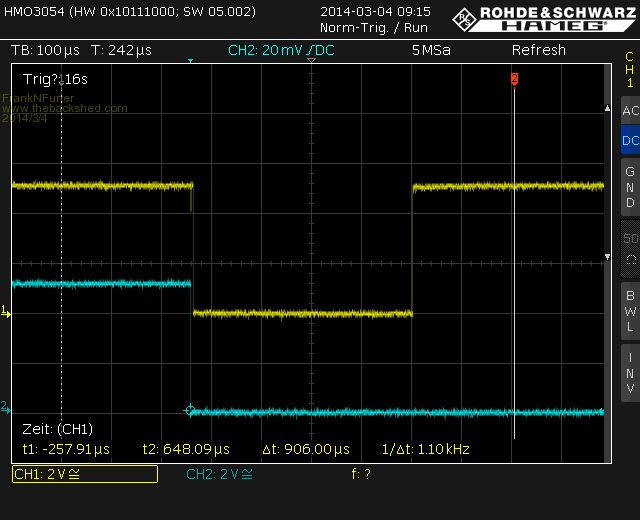
Task: Select the CH2: 2 V channel label
Action: coord(219,474)
